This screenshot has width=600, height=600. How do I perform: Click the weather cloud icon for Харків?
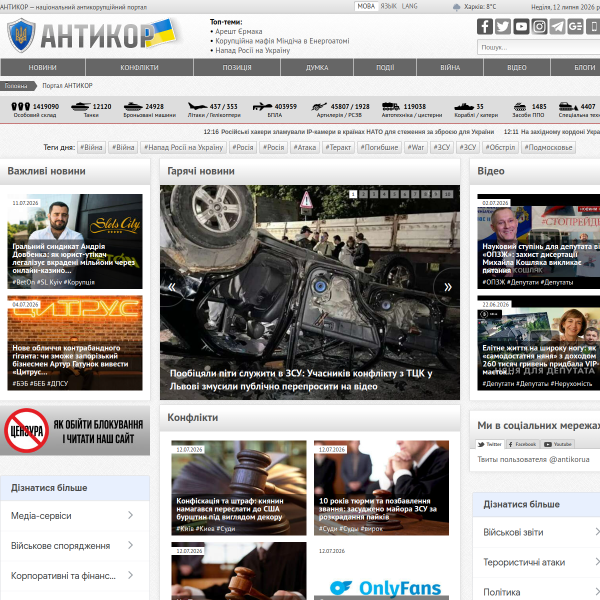coord(456,7)
